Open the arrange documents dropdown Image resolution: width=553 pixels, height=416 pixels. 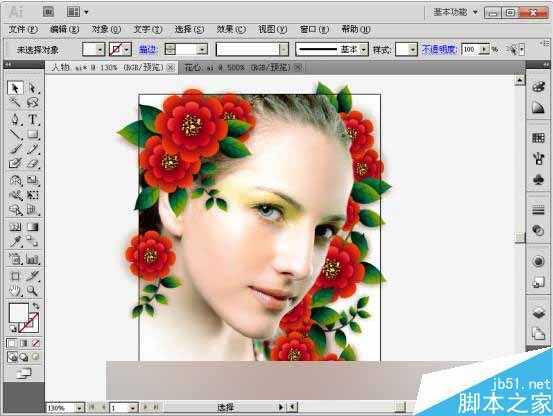click(78, 12)
